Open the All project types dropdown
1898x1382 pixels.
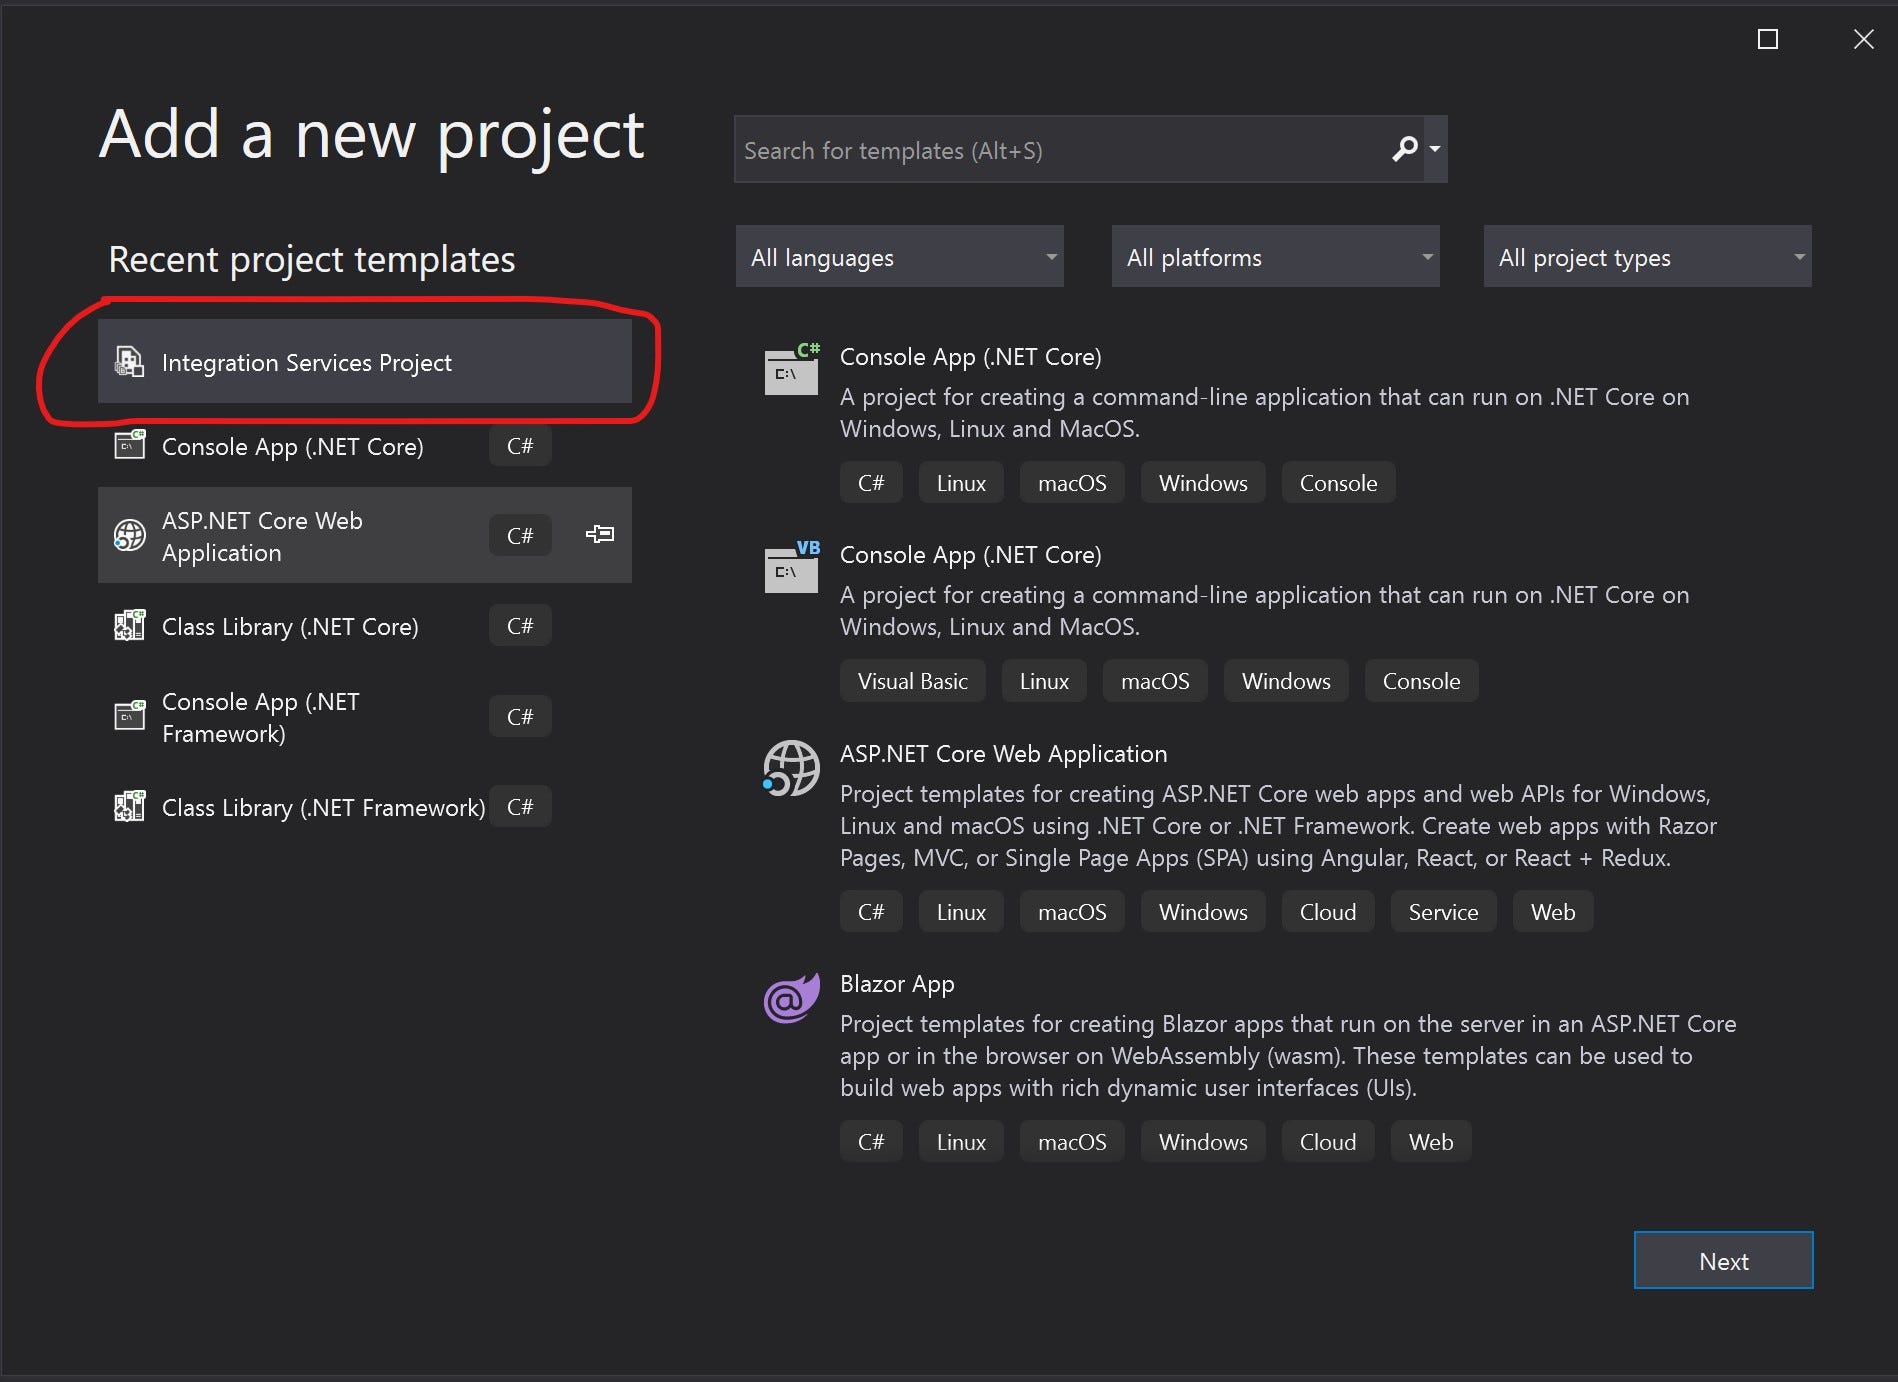pyautogui.click(x=1647, y=257)
